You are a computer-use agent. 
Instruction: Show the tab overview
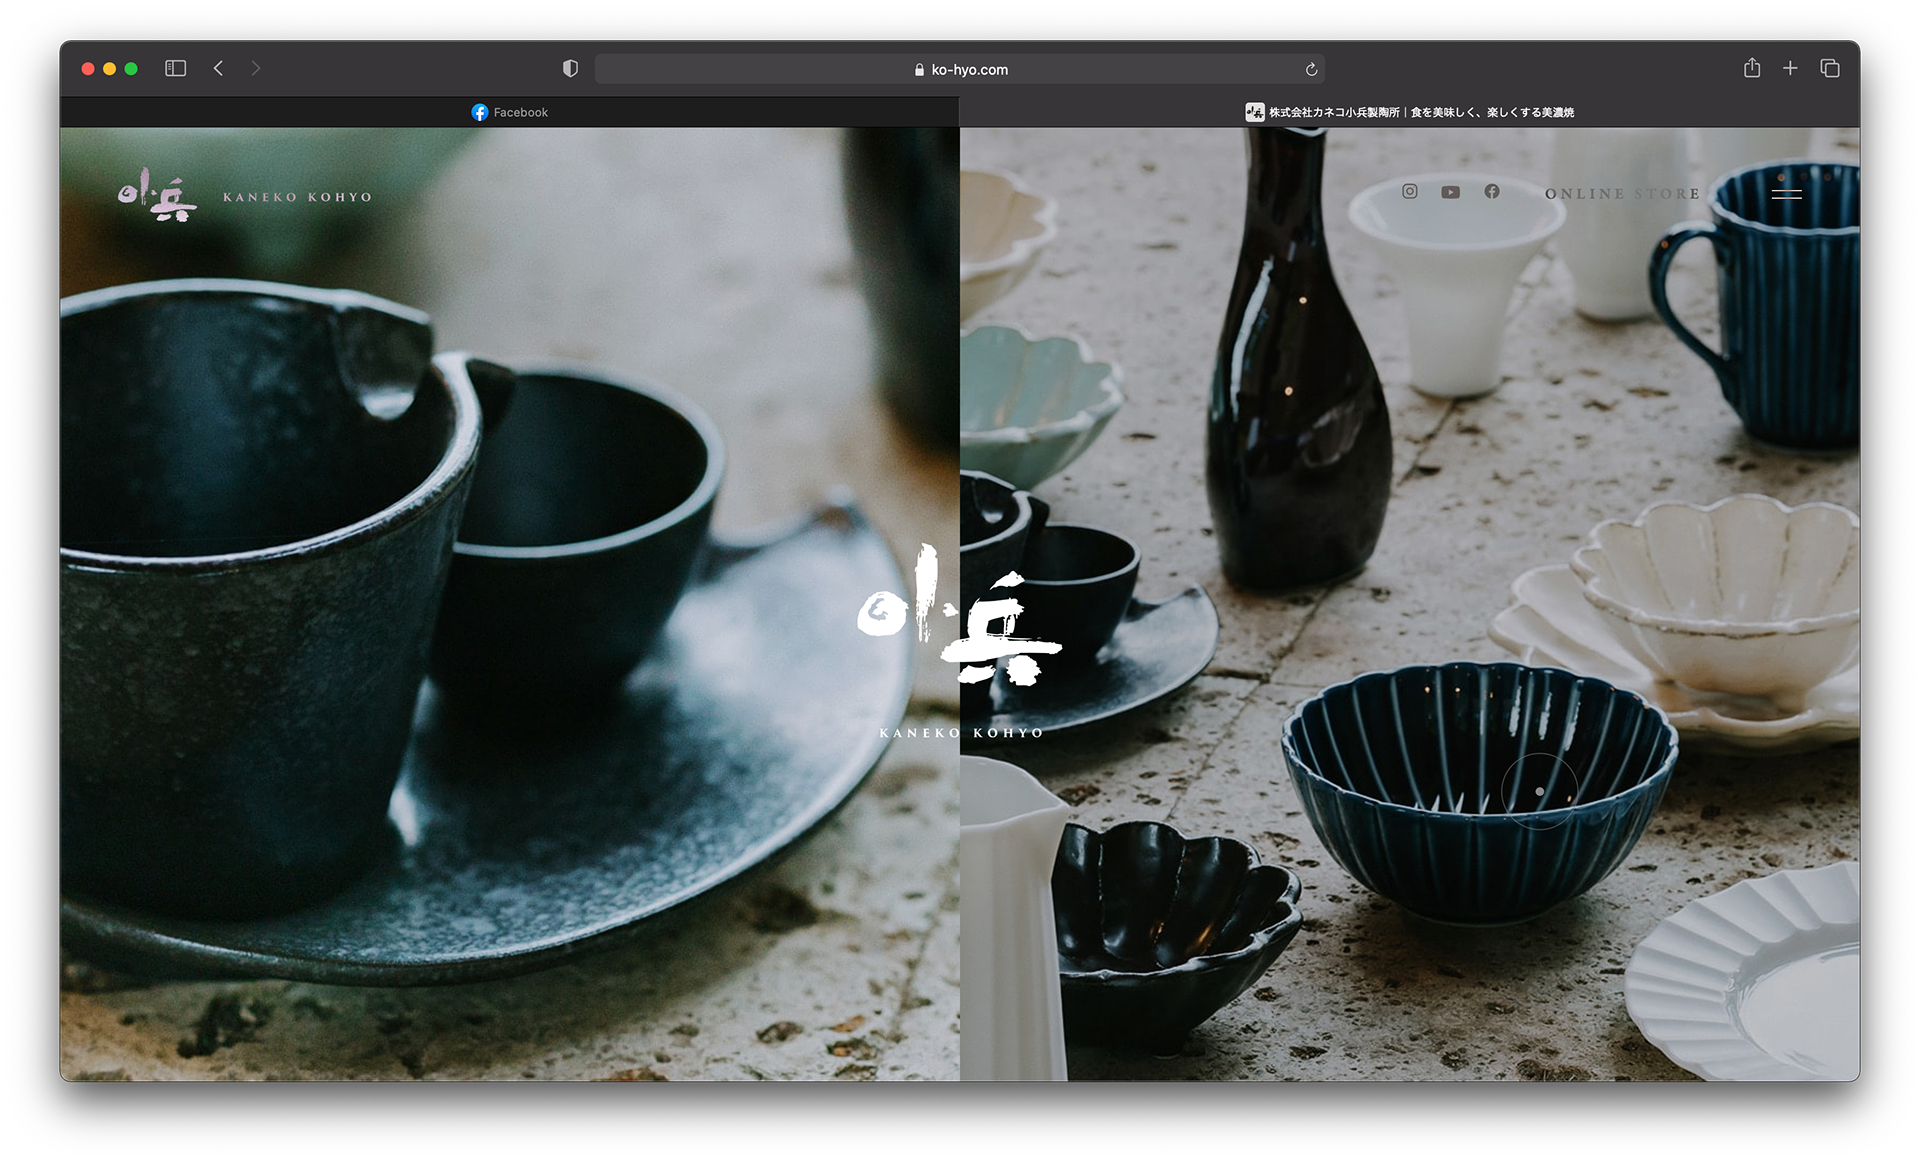click(1830, 68)
